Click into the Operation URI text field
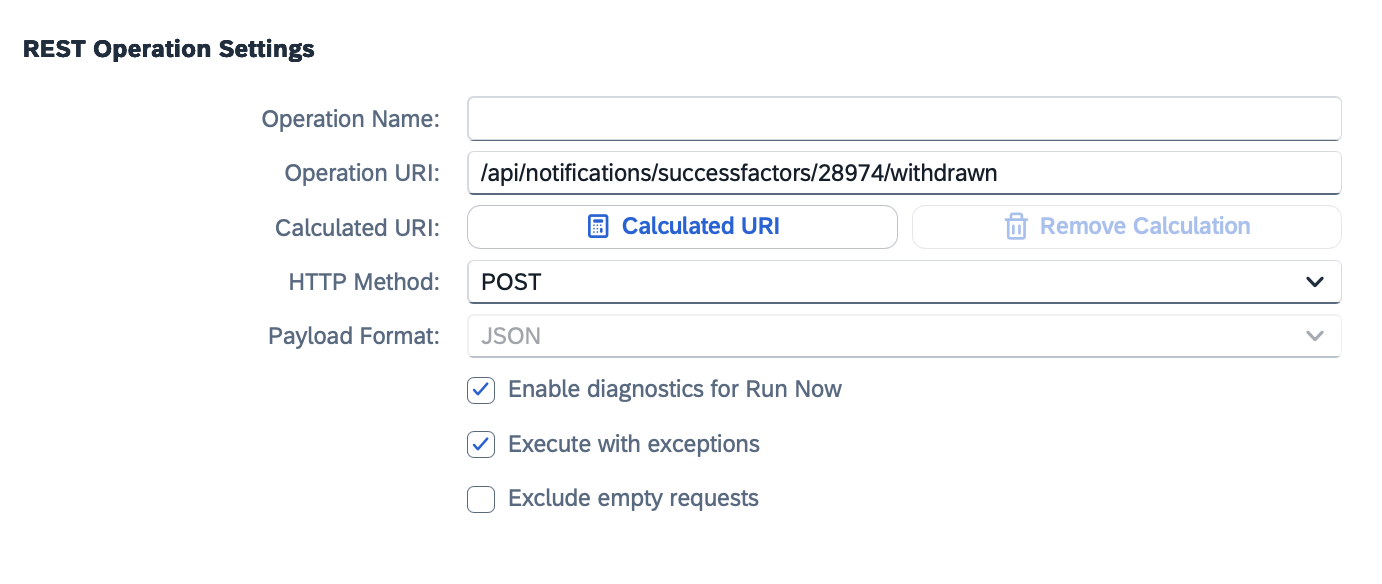 pyautogui.click(x=904, y=173)
